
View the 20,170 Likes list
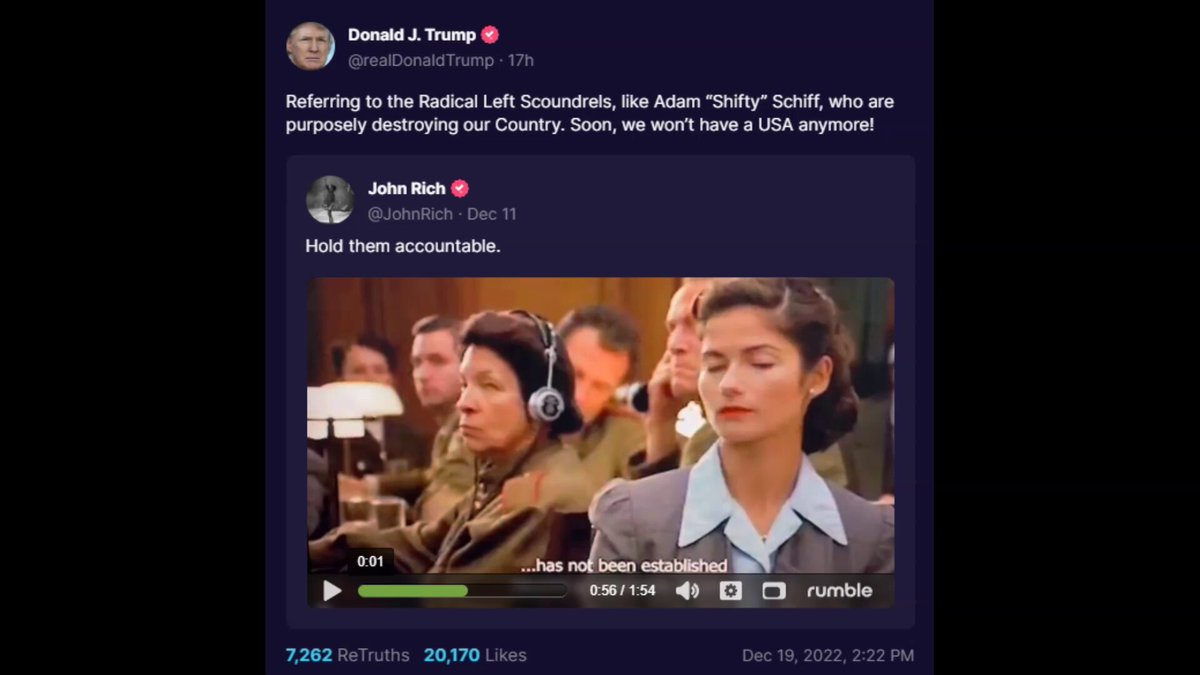[x=475, y=655]
